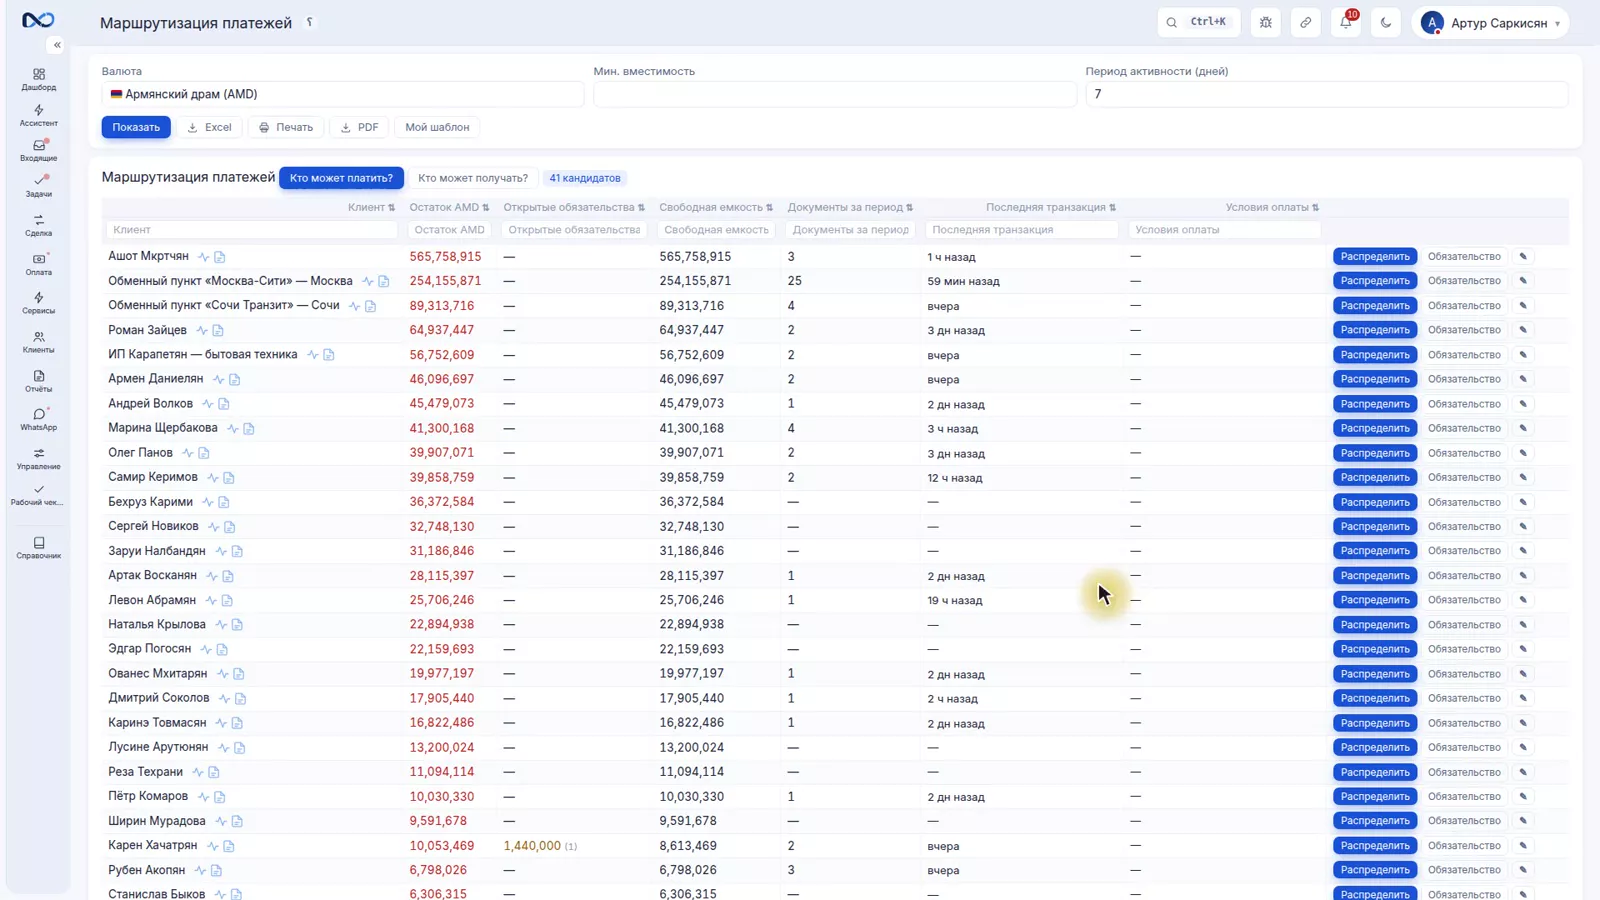
Task: Click Распределить for Ашот Мкртчян
Action: click(1375, 257)
